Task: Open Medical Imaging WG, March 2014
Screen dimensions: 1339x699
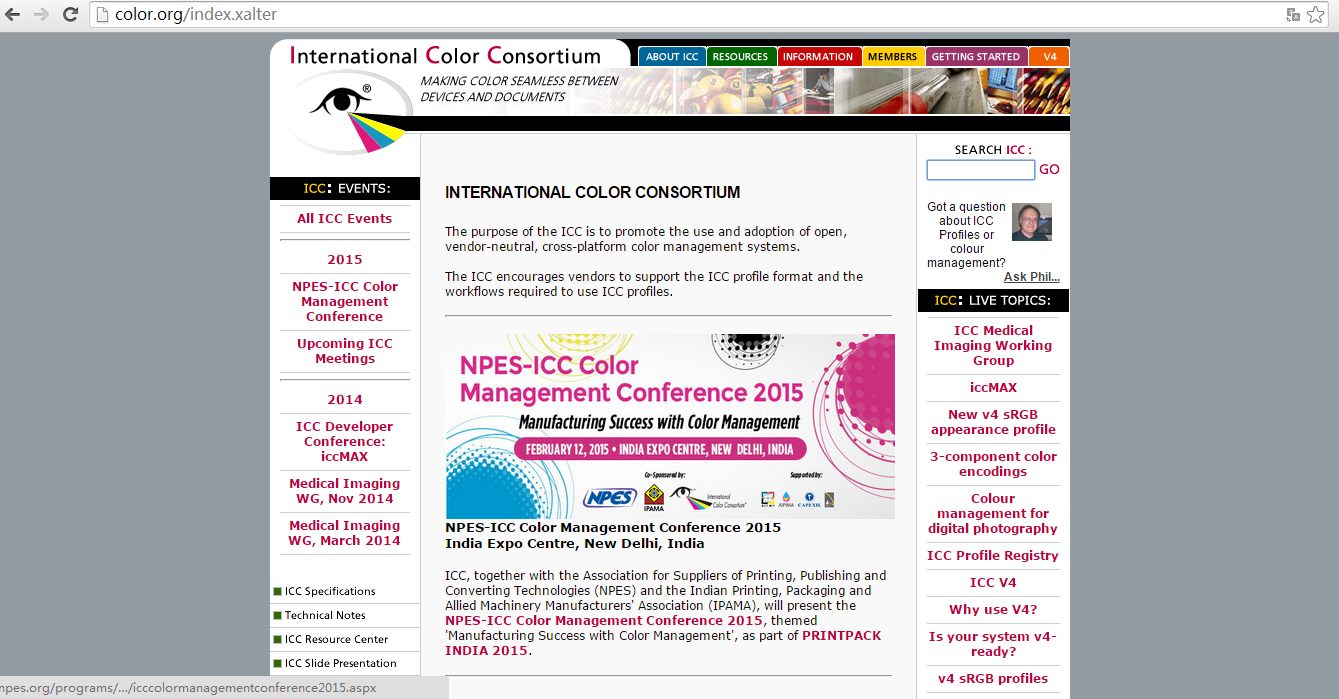Action: [345, 533]
